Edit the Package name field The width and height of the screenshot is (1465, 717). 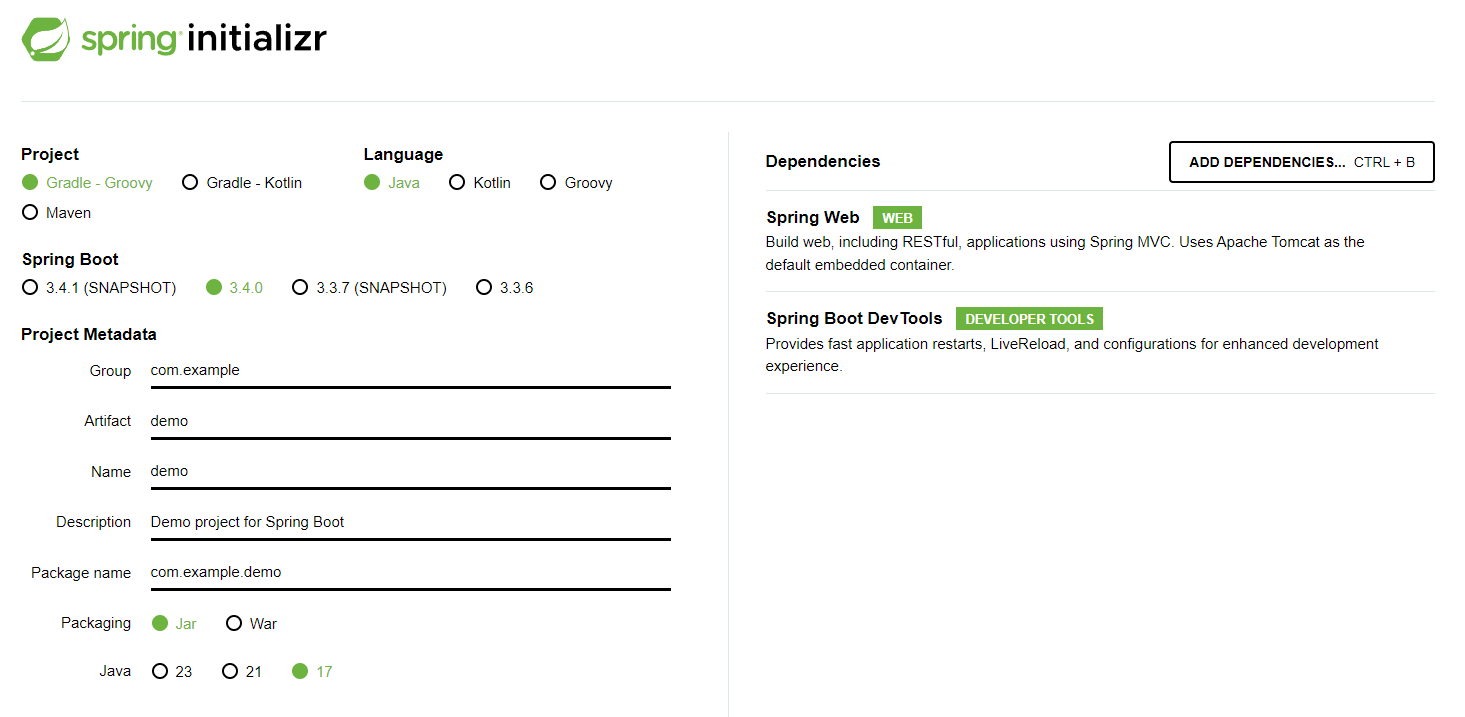pos(410,573)
